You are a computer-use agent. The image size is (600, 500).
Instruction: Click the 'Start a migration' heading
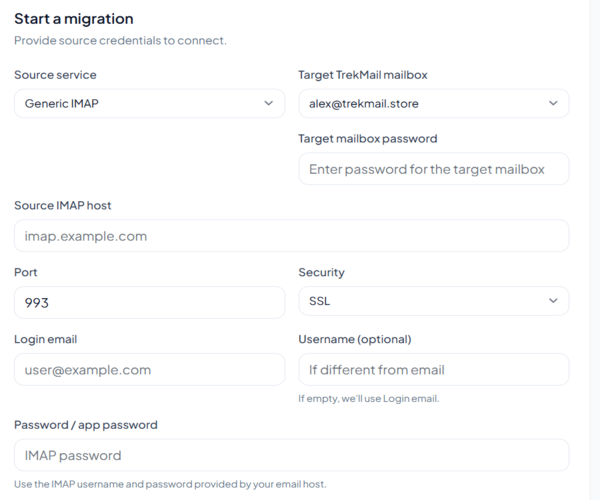coord(73,19)
